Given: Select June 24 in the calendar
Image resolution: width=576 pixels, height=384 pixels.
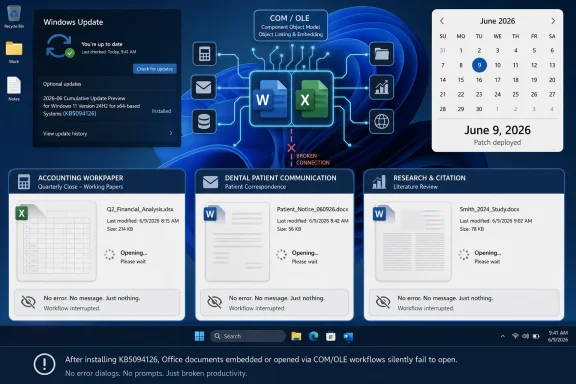Looking at the screenshot, I should click(497, 94).
